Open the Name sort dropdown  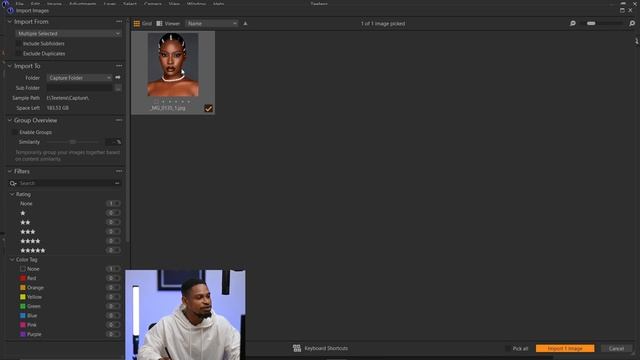pyautogui.click(x=212, y=24)
